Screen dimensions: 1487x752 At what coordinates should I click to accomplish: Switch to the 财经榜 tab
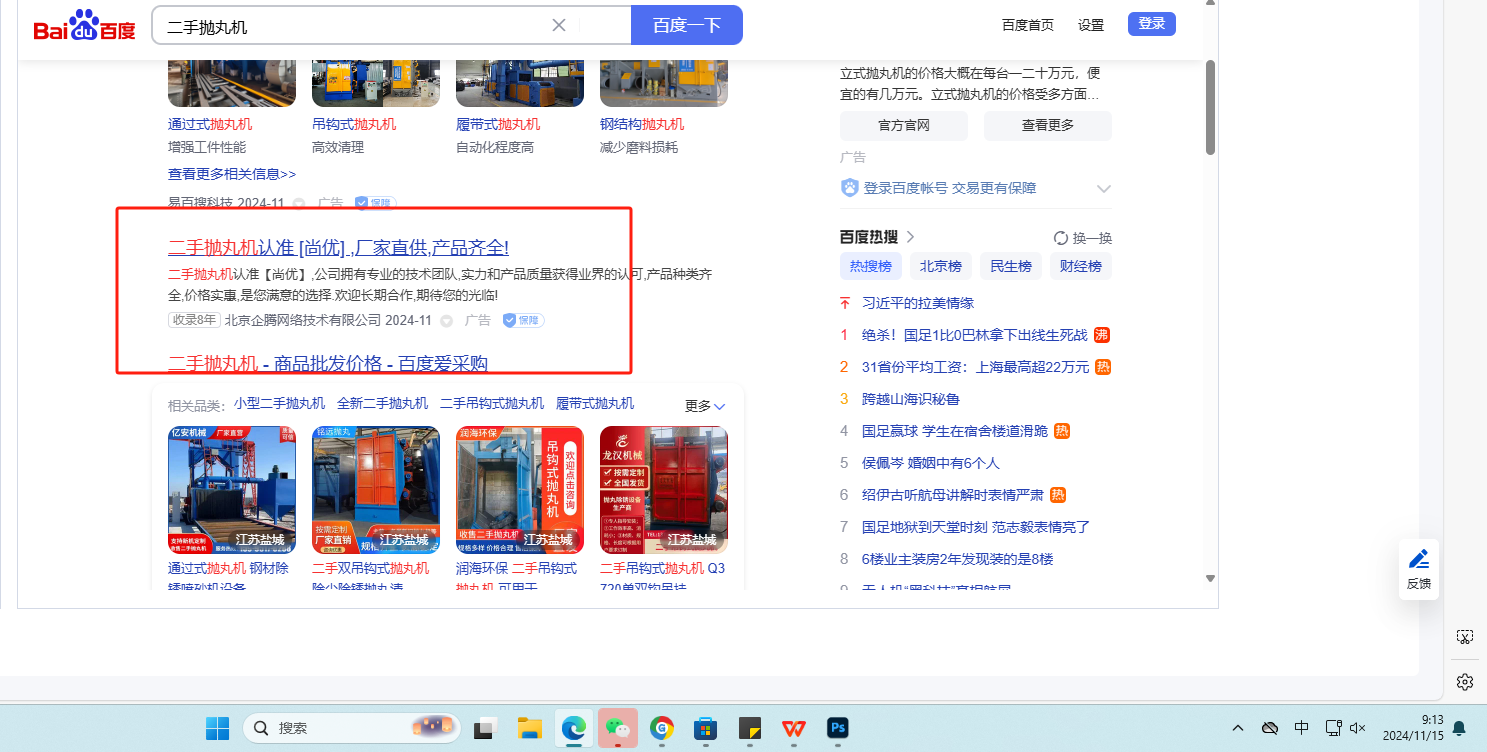coord(1081,266)
